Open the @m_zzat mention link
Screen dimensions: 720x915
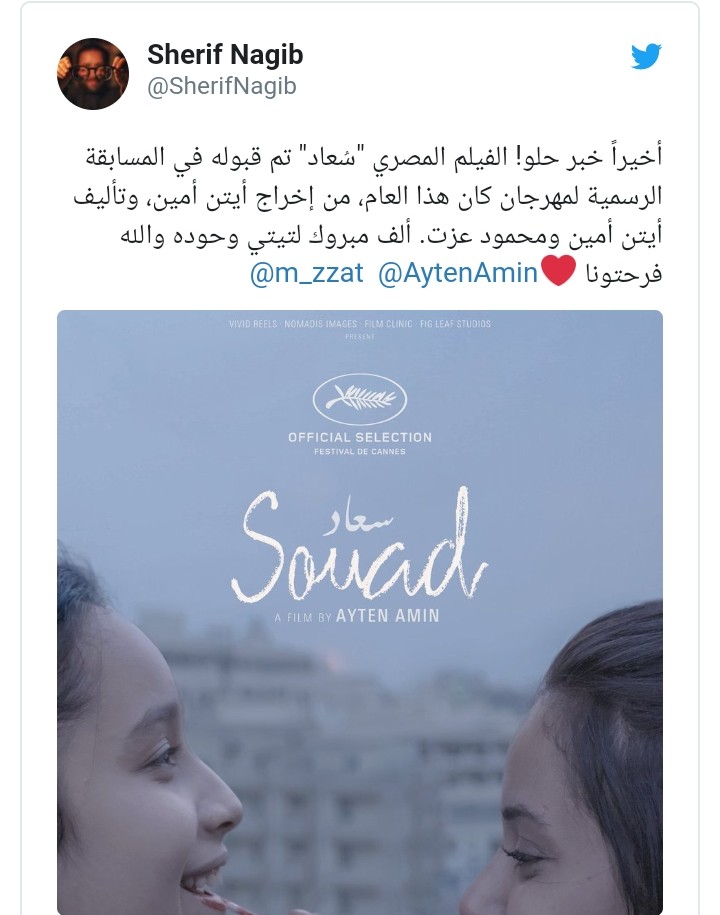tap(306, 273)
